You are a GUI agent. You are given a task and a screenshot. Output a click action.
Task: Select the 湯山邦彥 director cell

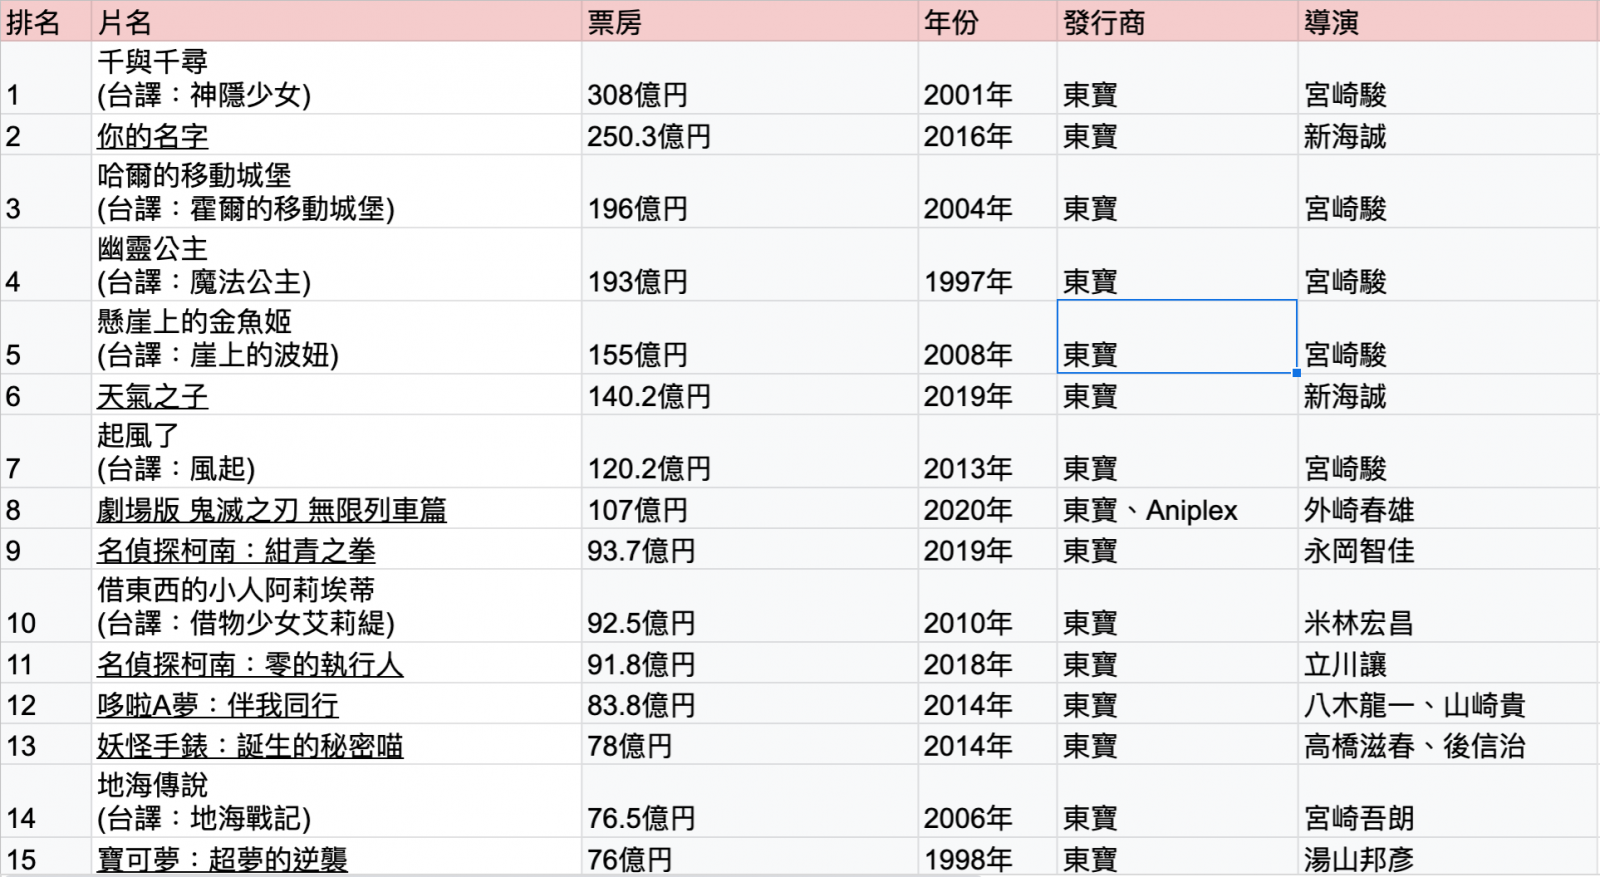(1449, 858)
